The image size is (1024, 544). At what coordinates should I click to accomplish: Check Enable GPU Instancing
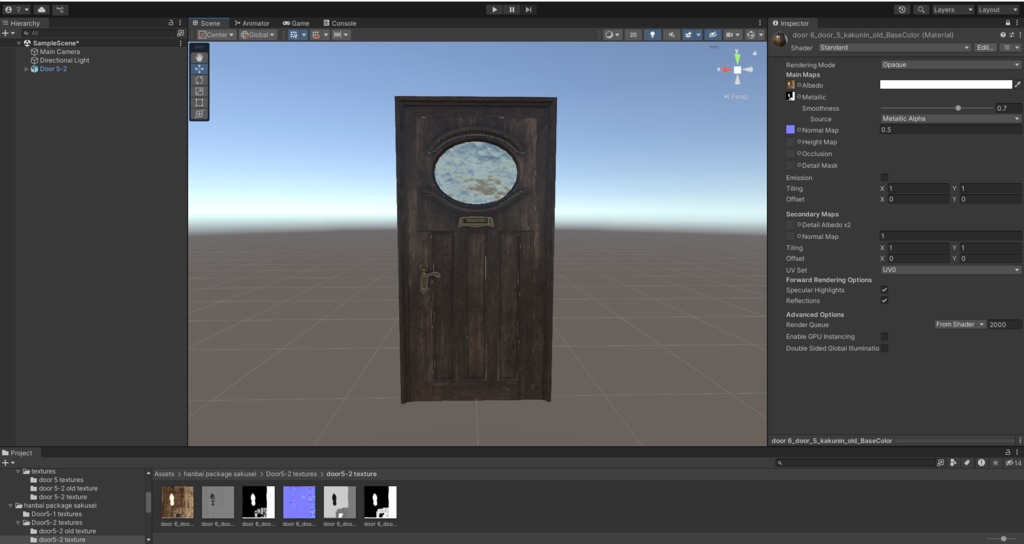884,336
